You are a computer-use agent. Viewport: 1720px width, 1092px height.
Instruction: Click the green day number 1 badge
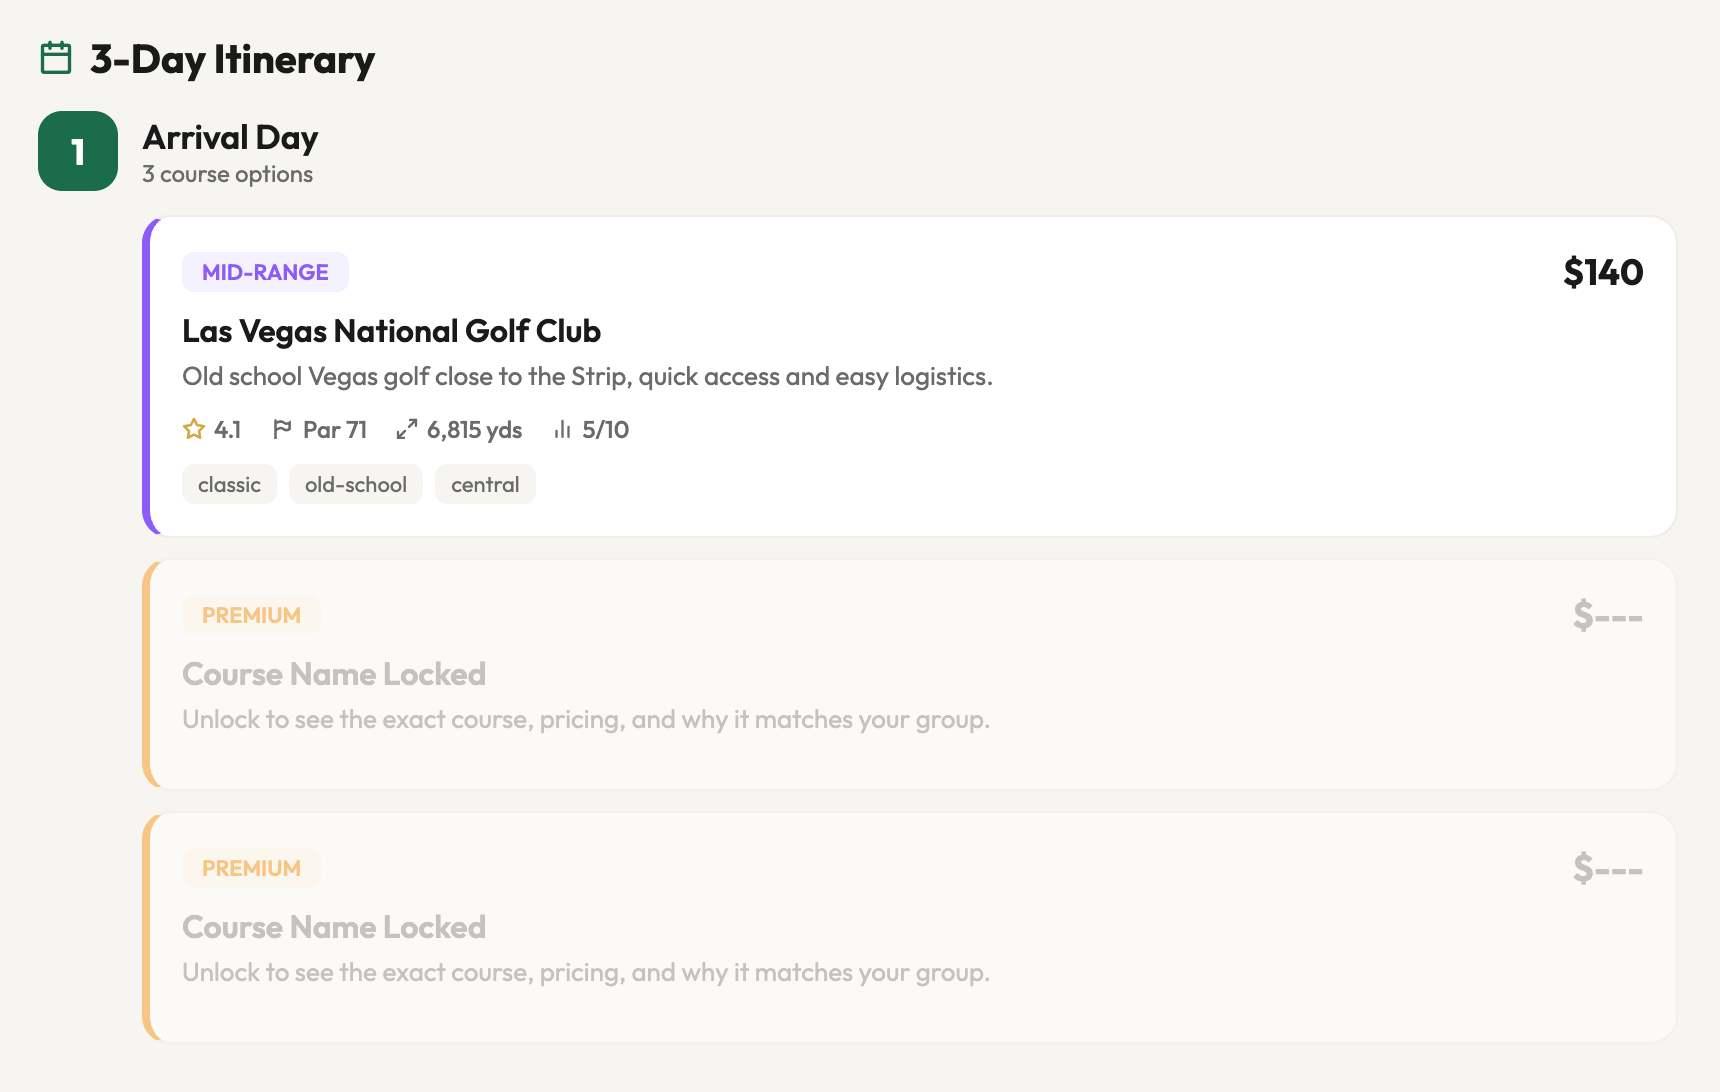point(78,151)
